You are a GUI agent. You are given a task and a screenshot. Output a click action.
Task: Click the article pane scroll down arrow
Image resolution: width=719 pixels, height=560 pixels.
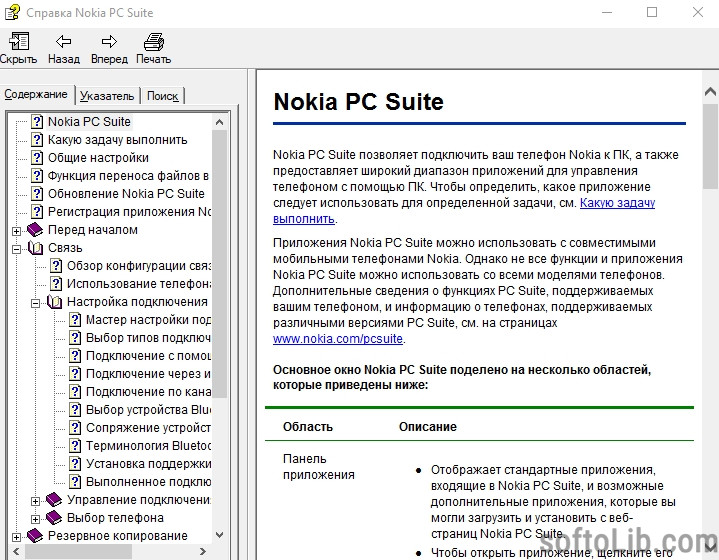[710, 546]
